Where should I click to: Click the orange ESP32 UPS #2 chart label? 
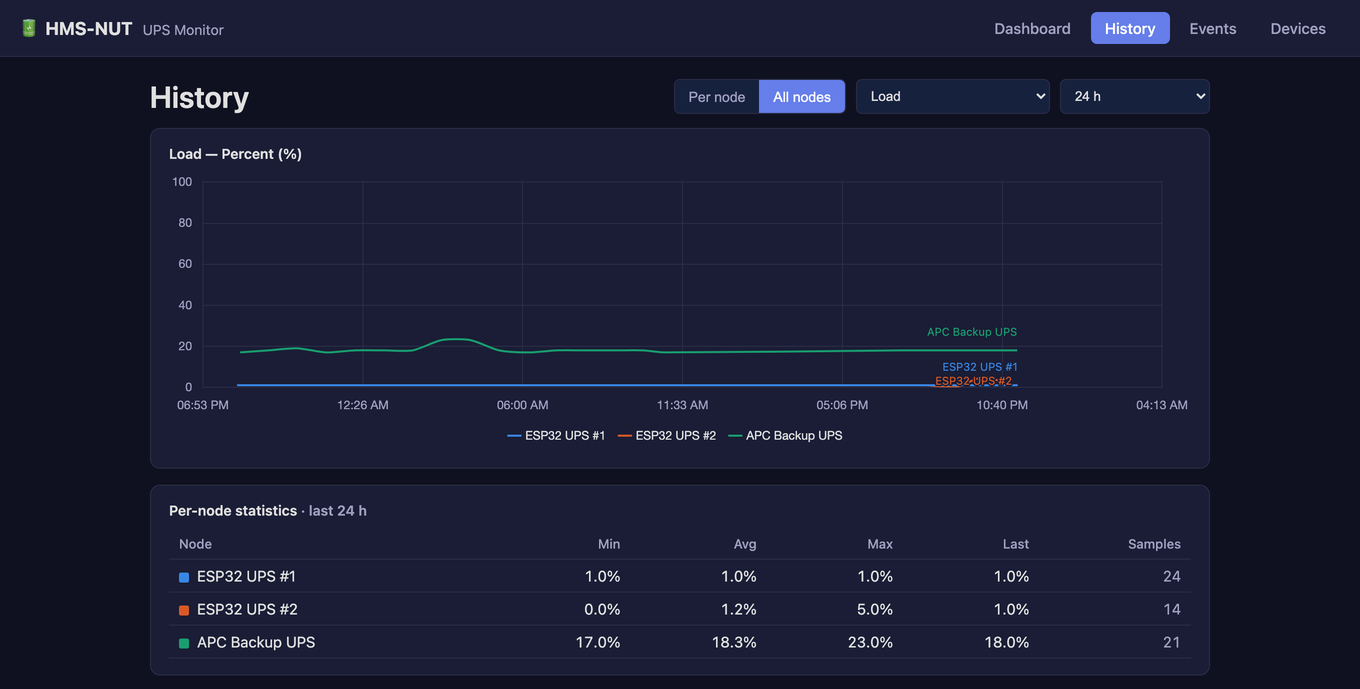[x=973, y=381]
